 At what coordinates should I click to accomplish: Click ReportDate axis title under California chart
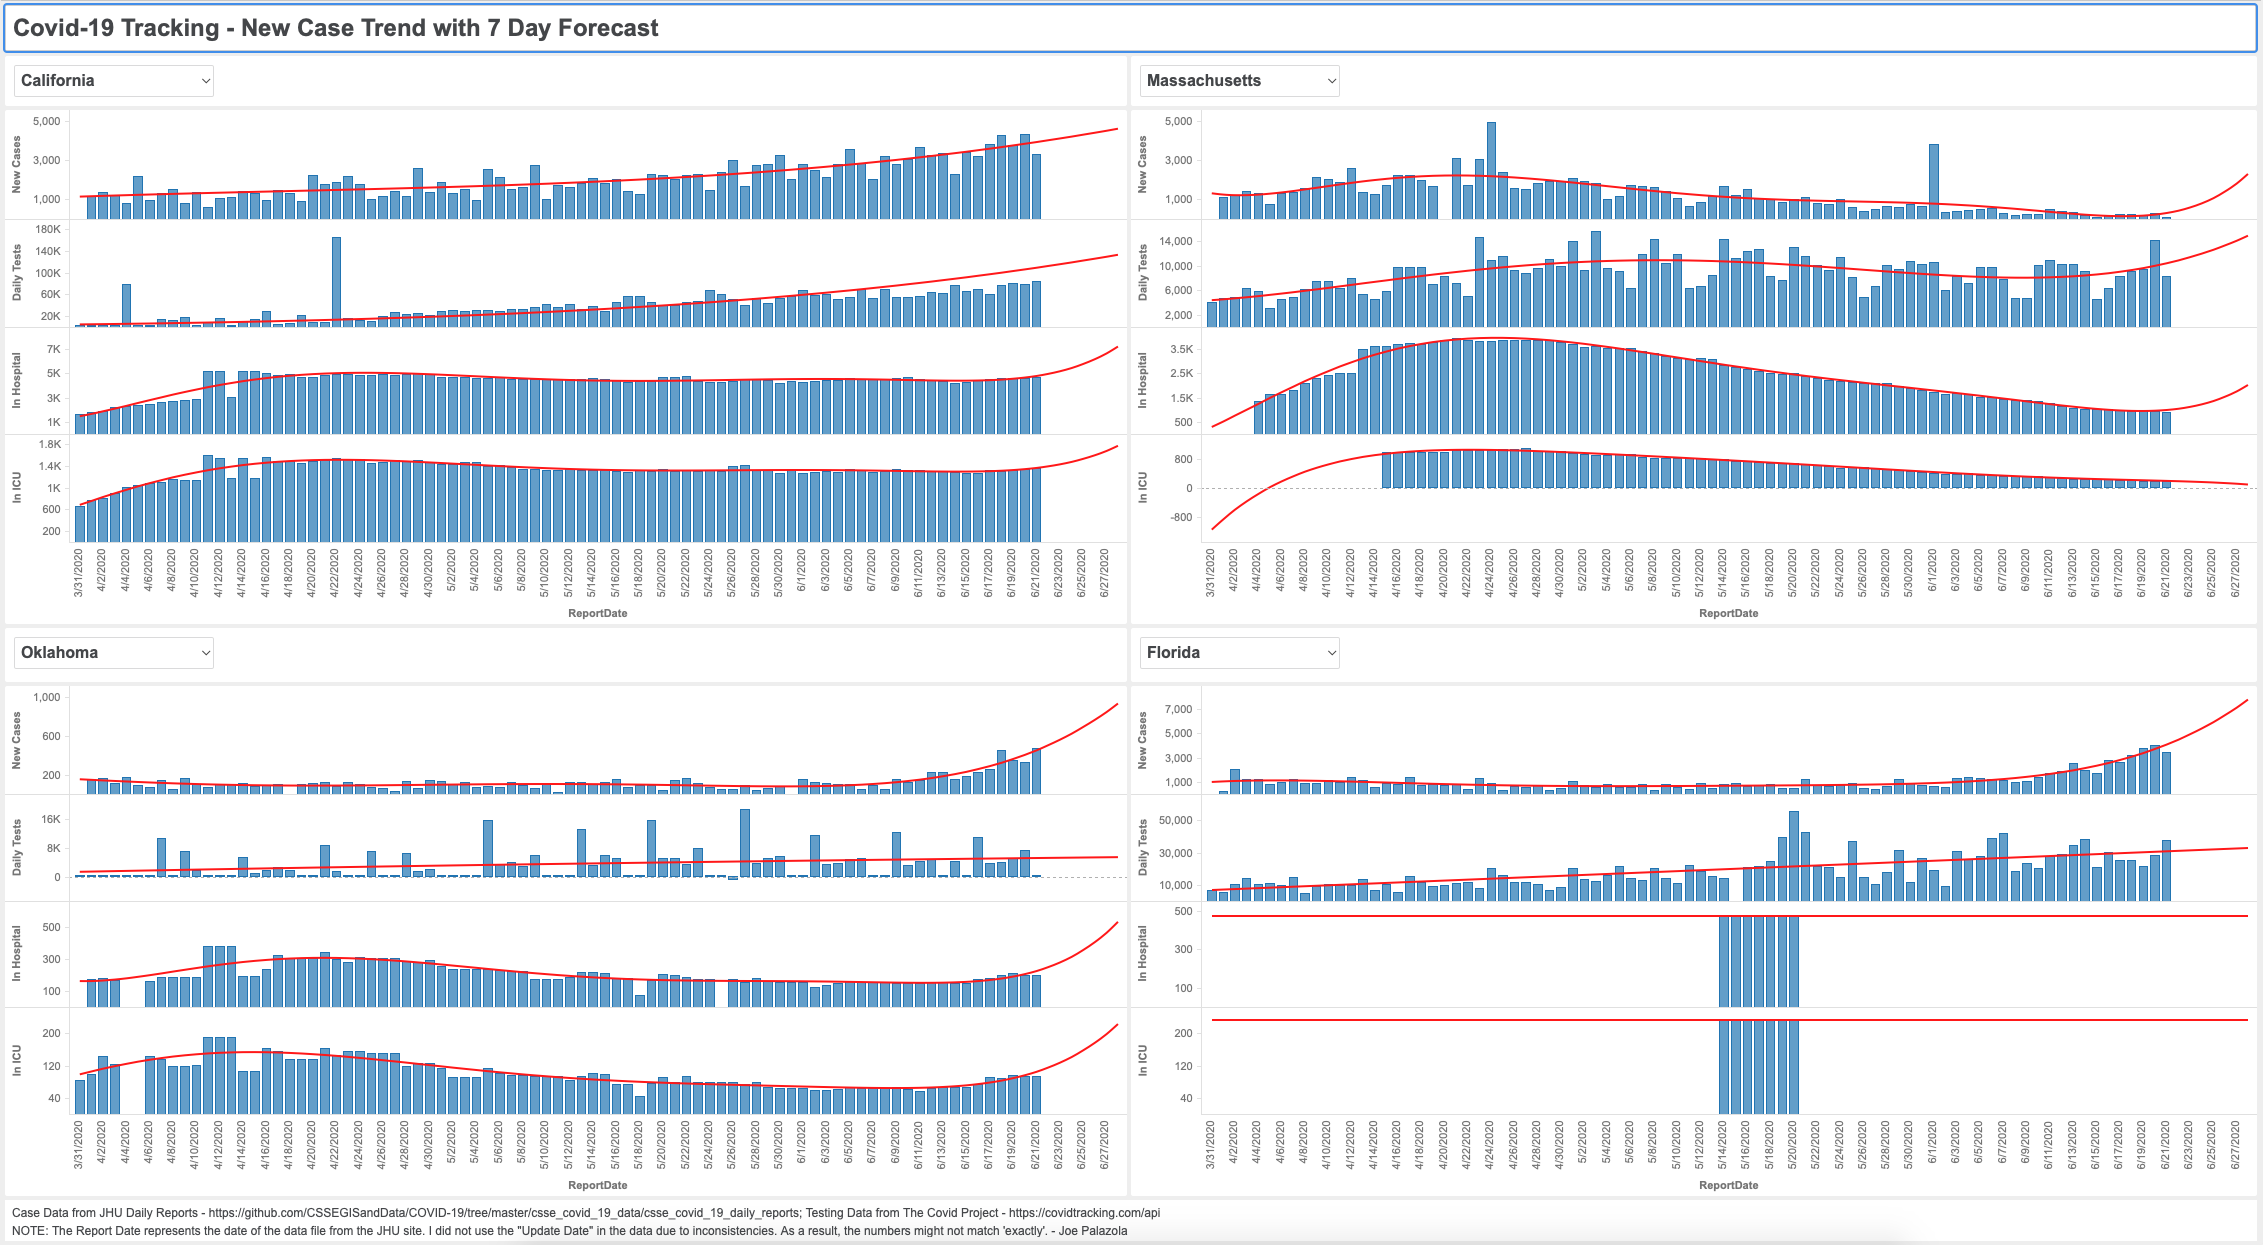pos(597,613)
